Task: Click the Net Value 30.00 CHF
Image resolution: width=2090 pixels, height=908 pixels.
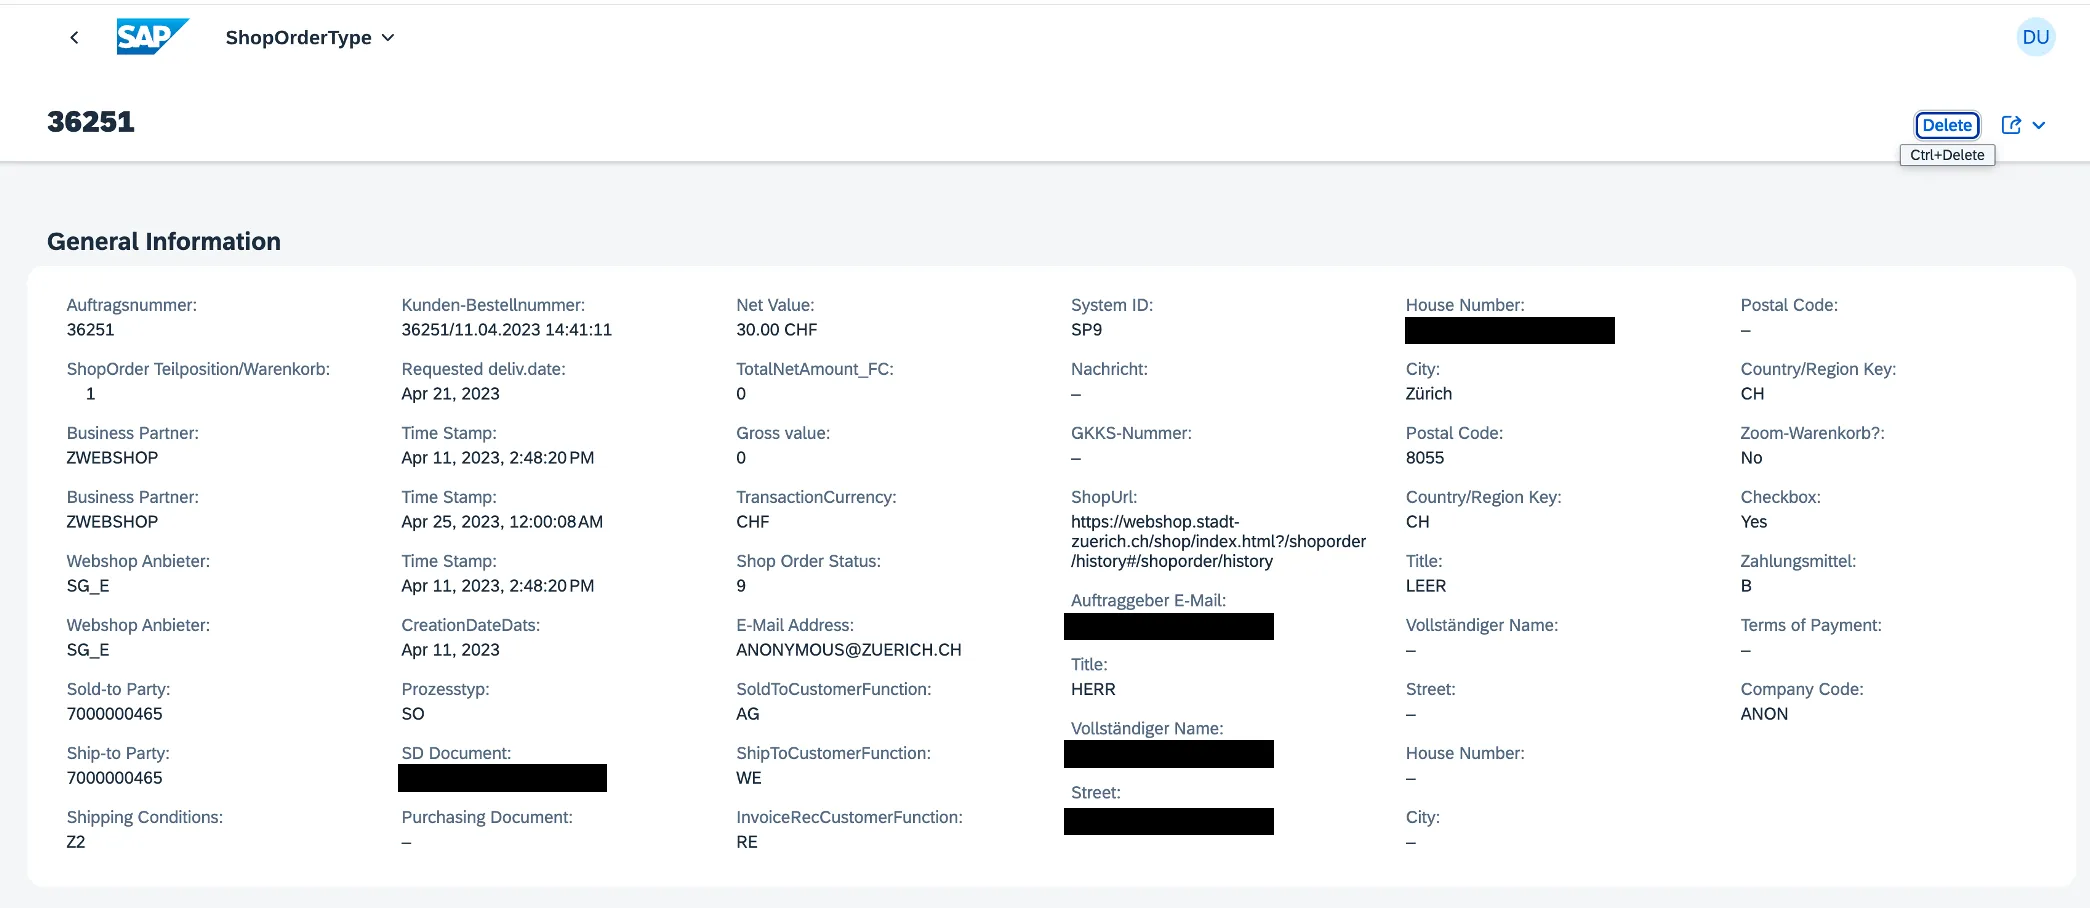Action: [776, 330]
